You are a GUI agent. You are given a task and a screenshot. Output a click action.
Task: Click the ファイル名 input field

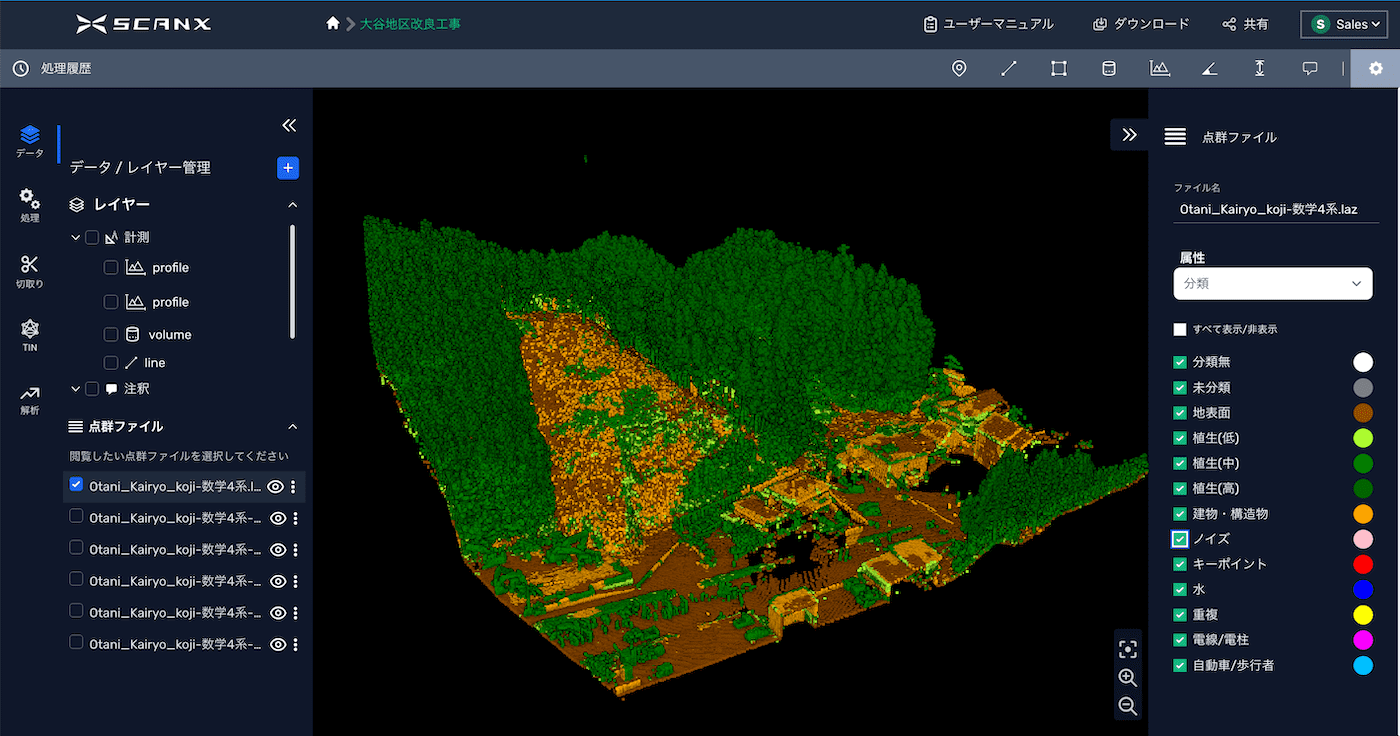pos(1275,209)
